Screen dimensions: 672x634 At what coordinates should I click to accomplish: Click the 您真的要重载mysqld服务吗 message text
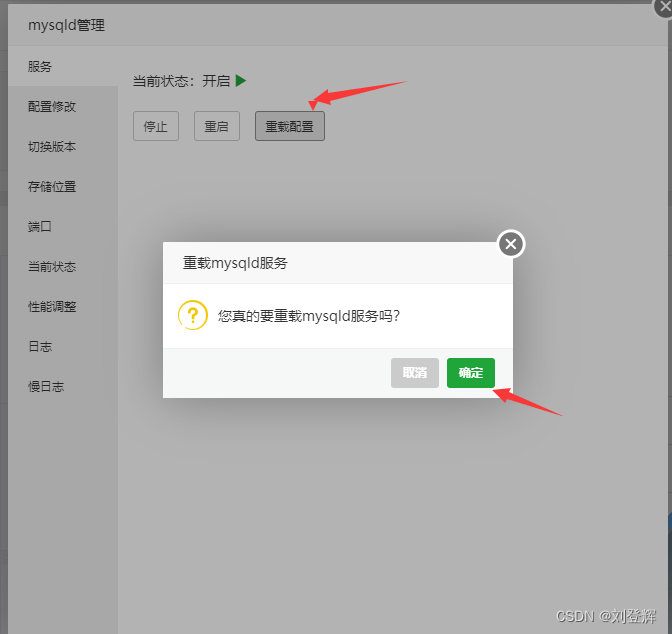pos(309,316)
